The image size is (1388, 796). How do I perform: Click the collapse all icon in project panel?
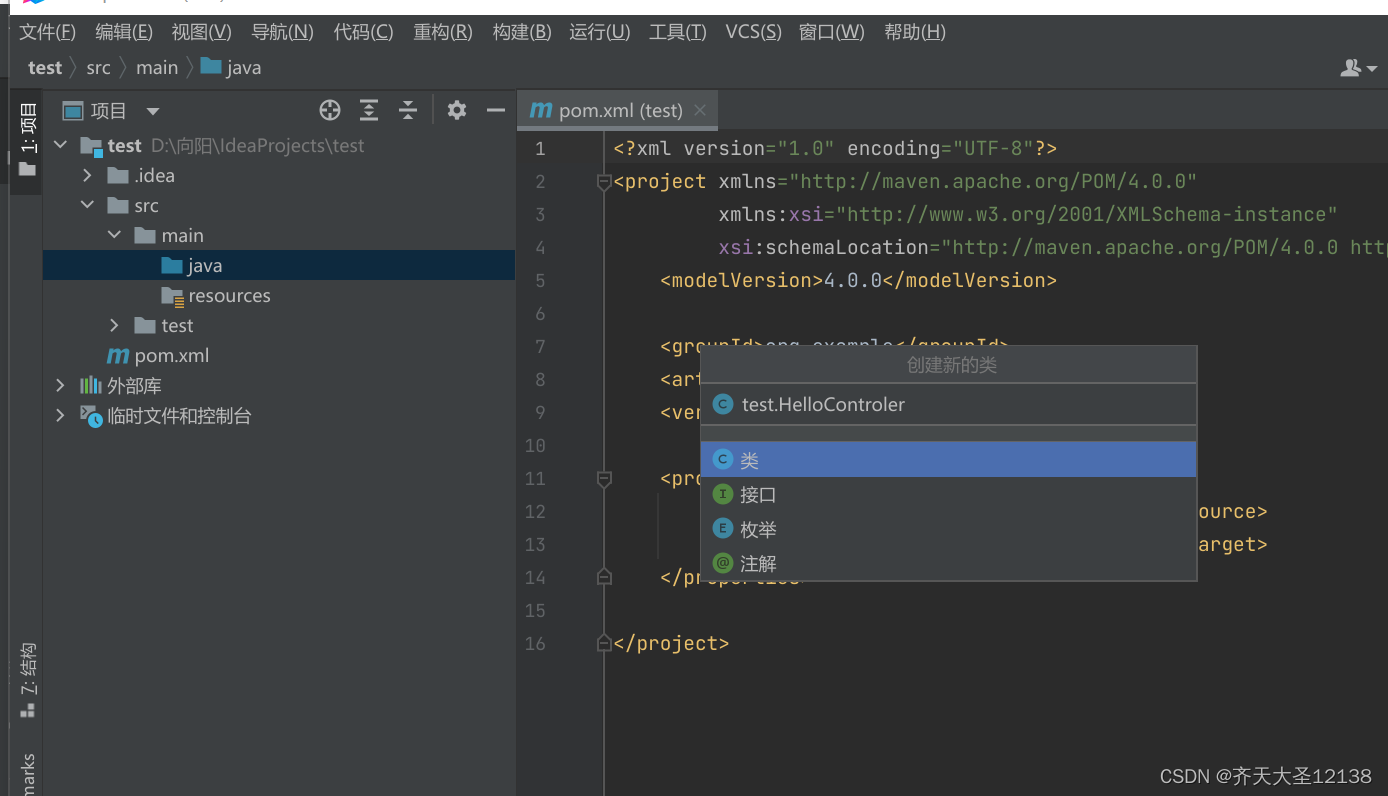click(x=407, y=110)
